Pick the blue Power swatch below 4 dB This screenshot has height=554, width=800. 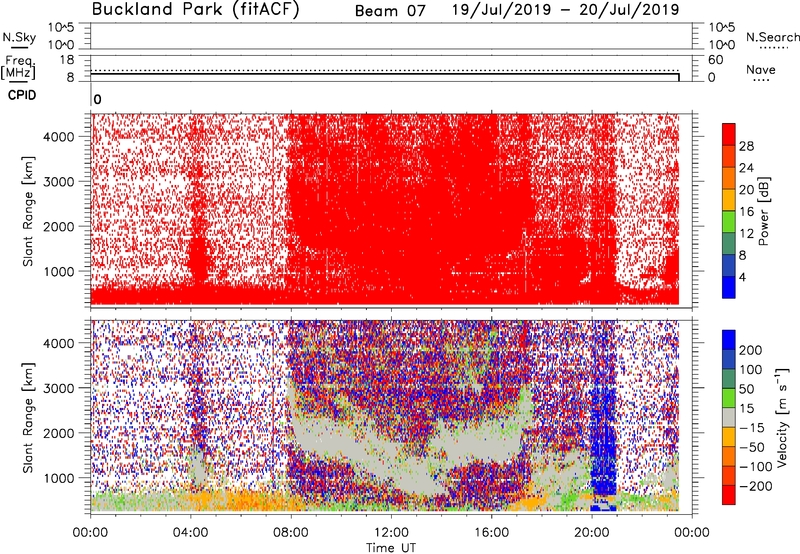pos(729,287)
